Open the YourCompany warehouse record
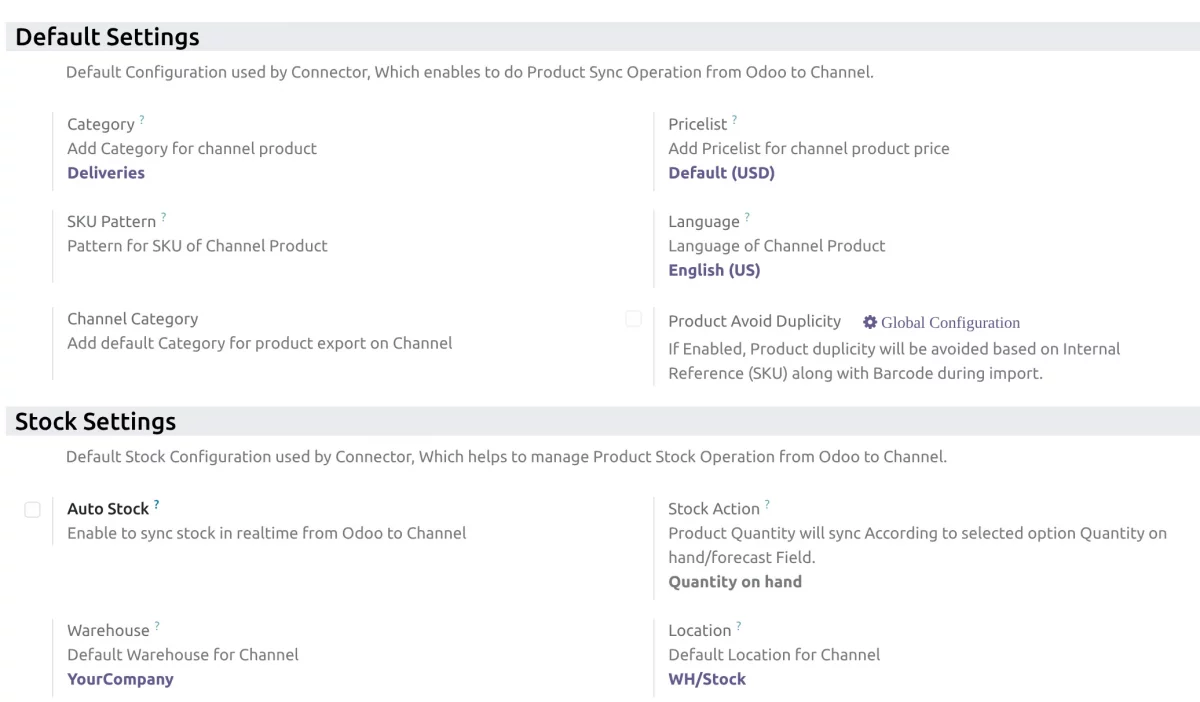The width and height of the screenshot is (1200, 702). (x=120, y=678)
